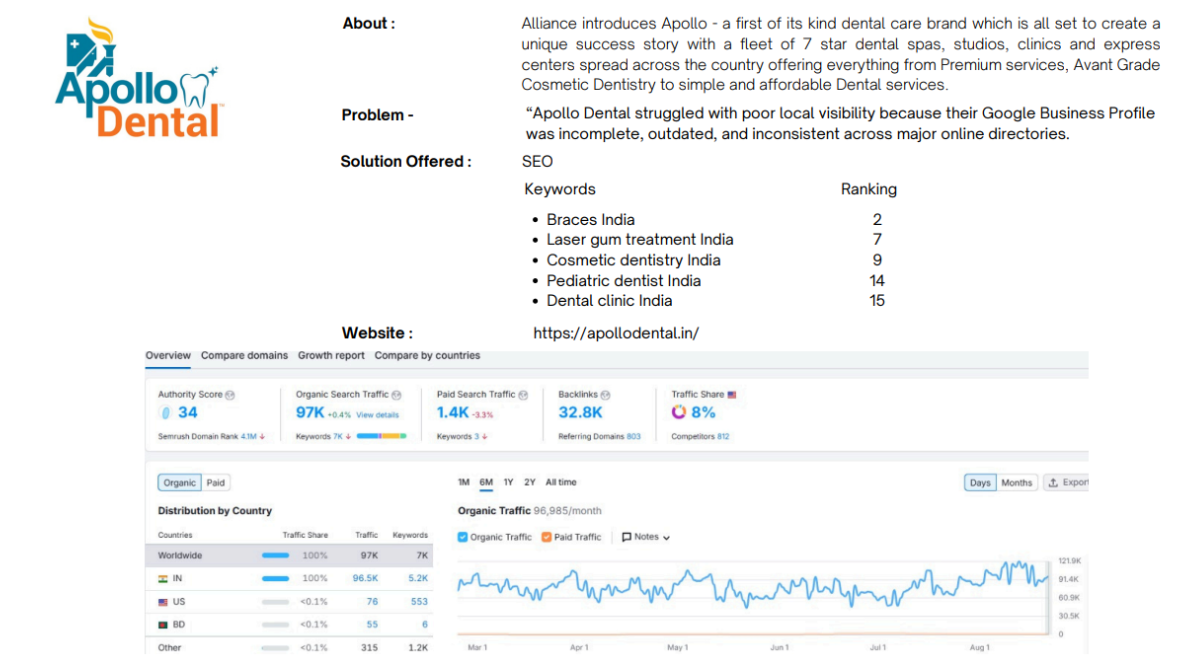Toggle the Paid Traffic checkbox

coord(546,537)
